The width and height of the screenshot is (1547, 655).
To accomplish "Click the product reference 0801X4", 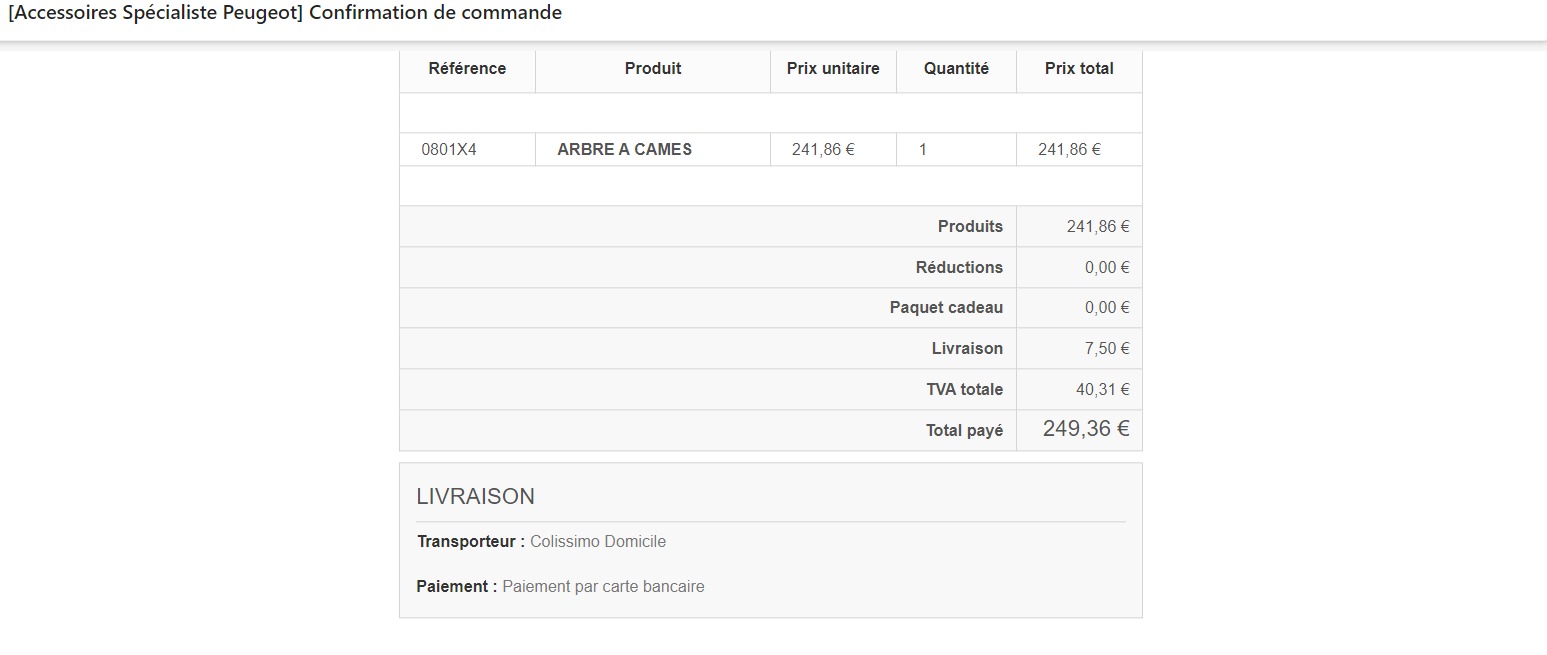I will pos(449,150).
